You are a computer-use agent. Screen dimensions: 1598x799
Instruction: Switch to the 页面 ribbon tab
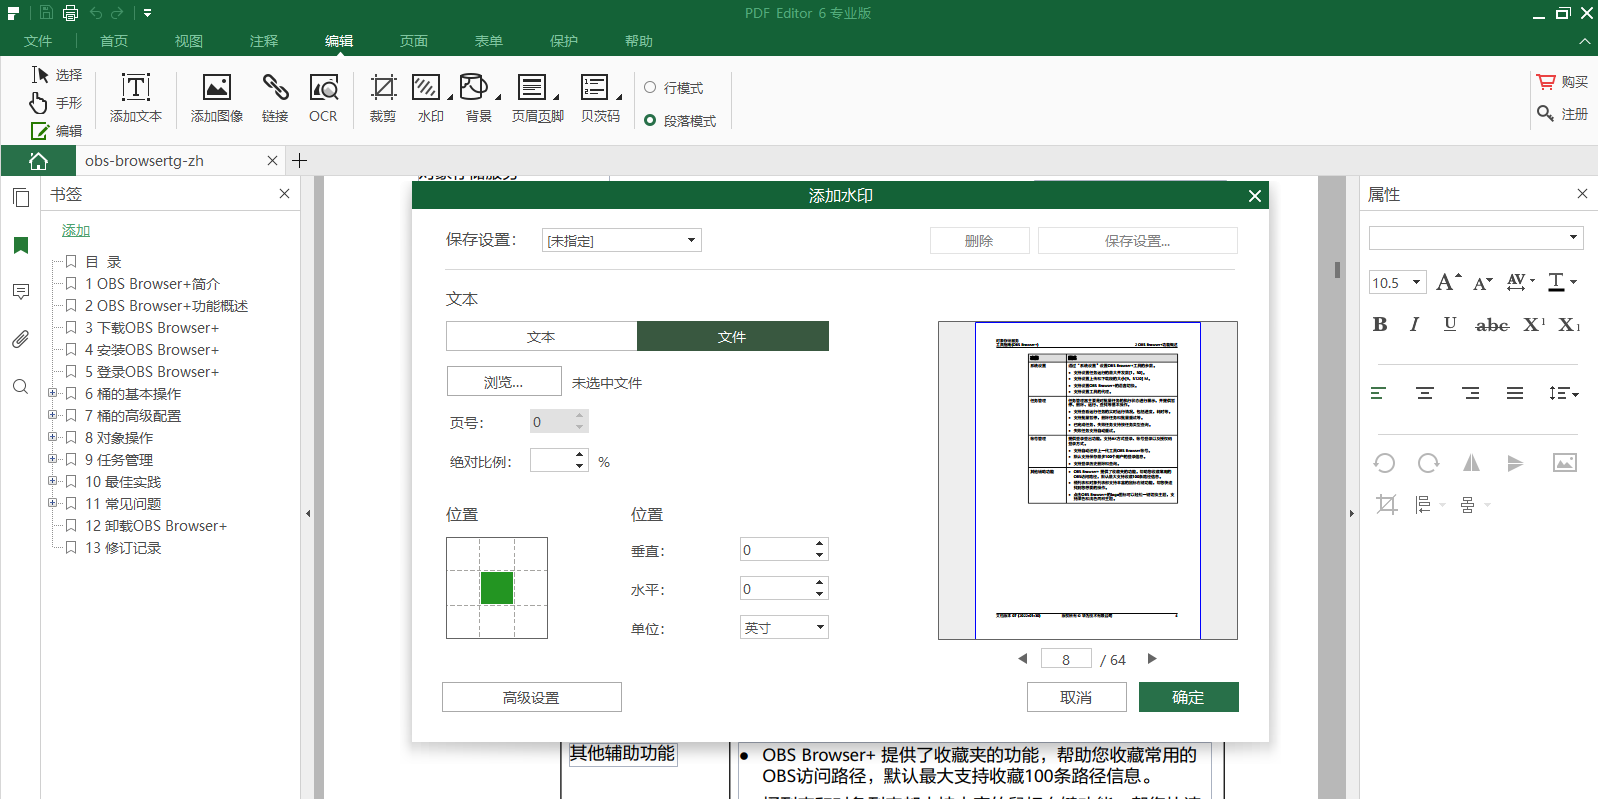[x=414, y=41]
